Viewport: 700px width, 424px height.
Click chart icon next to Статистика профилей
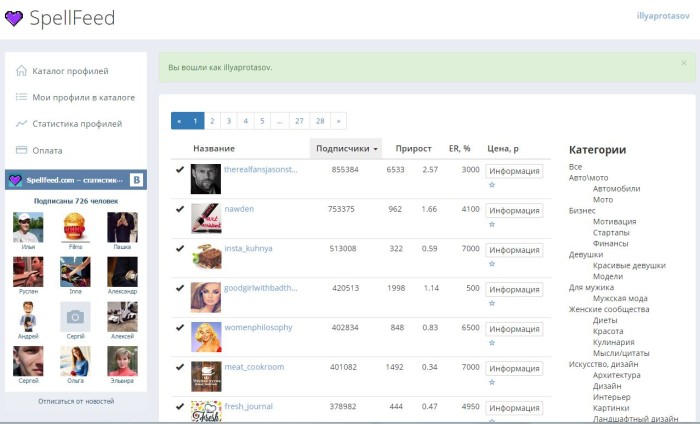(x=21, y=124)
